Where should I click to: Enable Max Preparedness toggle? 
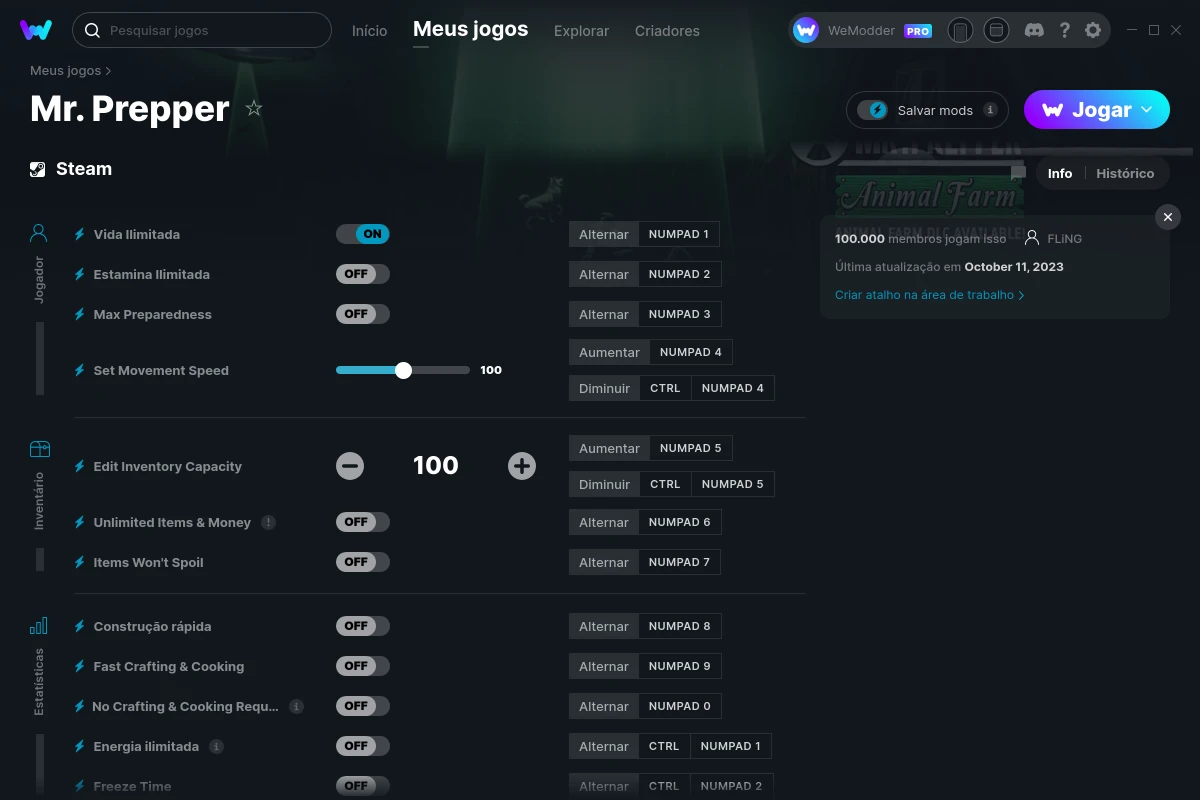pos(363,314)
